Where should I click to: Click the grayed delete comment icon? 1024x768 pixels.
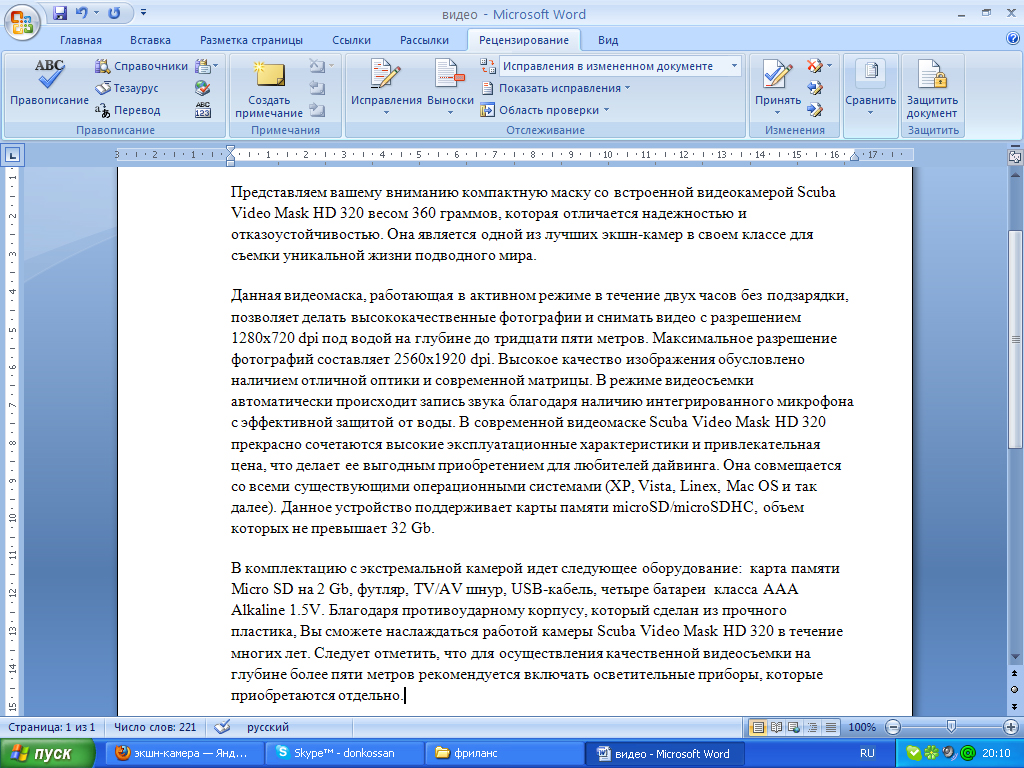point(317,65)
